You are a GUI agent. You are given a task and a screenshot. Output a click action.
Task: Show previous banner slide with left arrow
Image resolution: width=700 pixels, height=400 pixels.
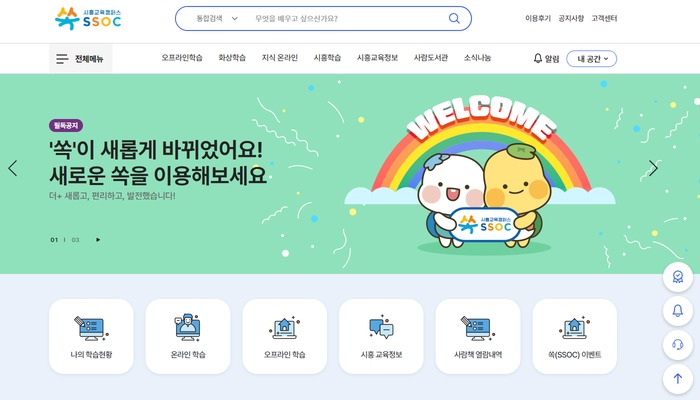tap(13, 168)
